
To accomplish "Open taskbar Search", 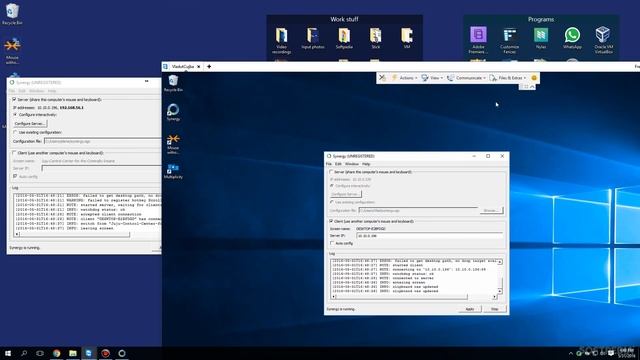I will point(24,353).
